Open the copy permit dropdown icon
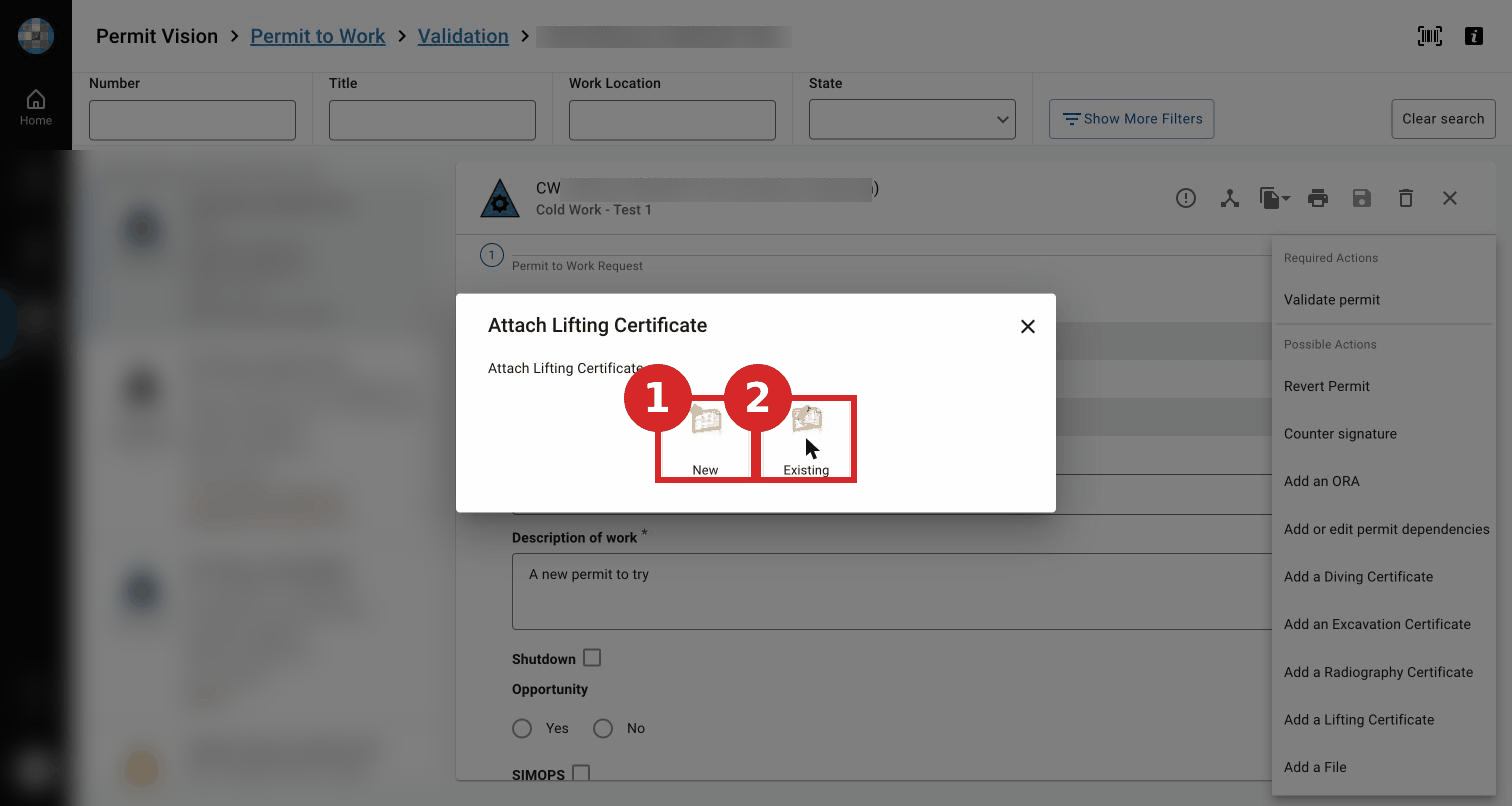Image resolution: width=1512 pixels, height=806 pixels. [x=1274, y=198]
